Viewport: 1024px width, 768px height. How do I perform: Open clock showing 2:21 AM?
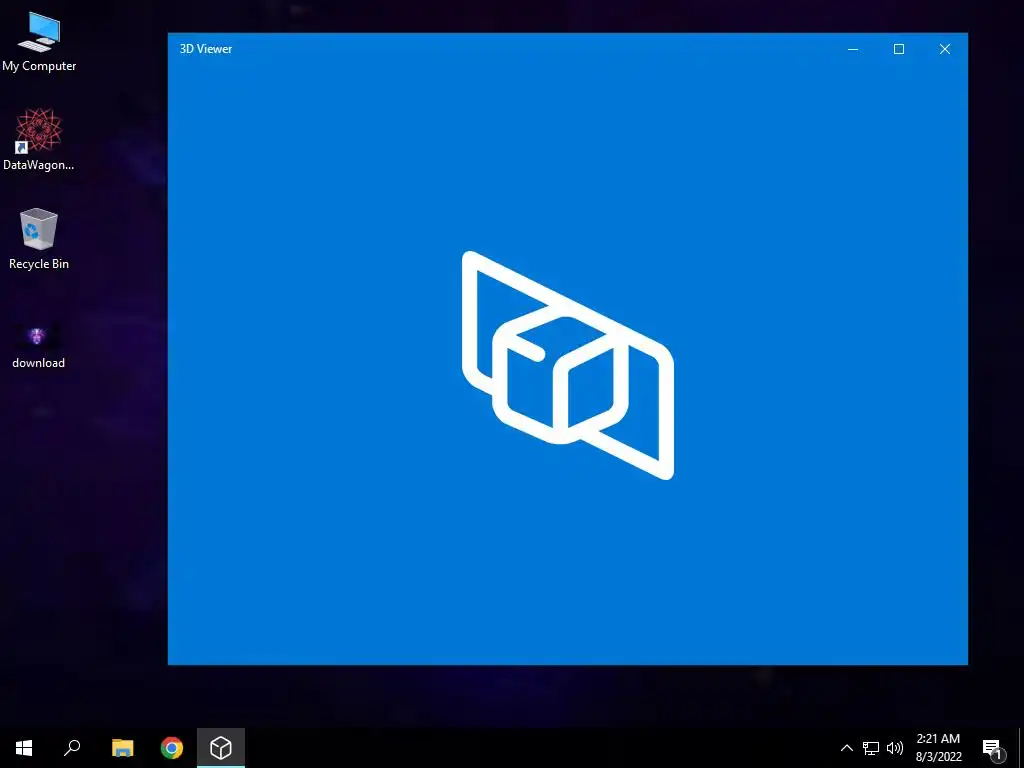(938, 748)
